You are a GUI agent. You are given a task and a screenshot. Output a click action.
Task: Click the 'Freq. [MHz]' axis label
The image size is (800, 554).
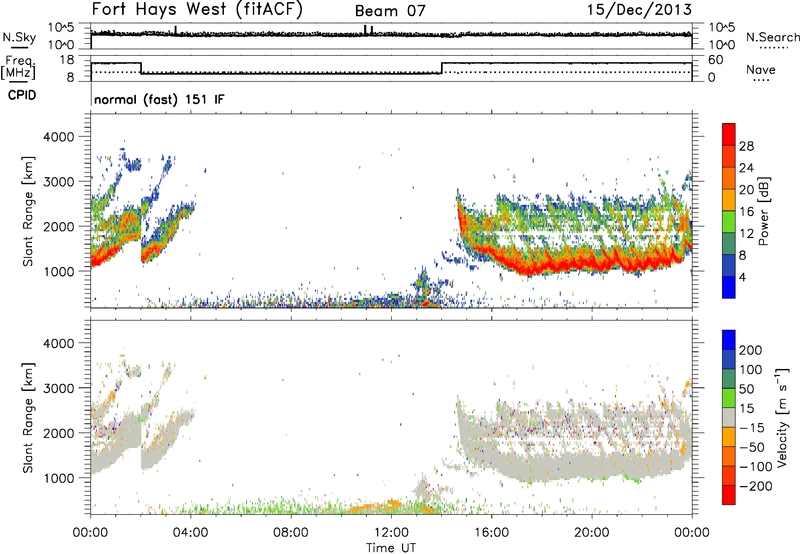[19, 67]
